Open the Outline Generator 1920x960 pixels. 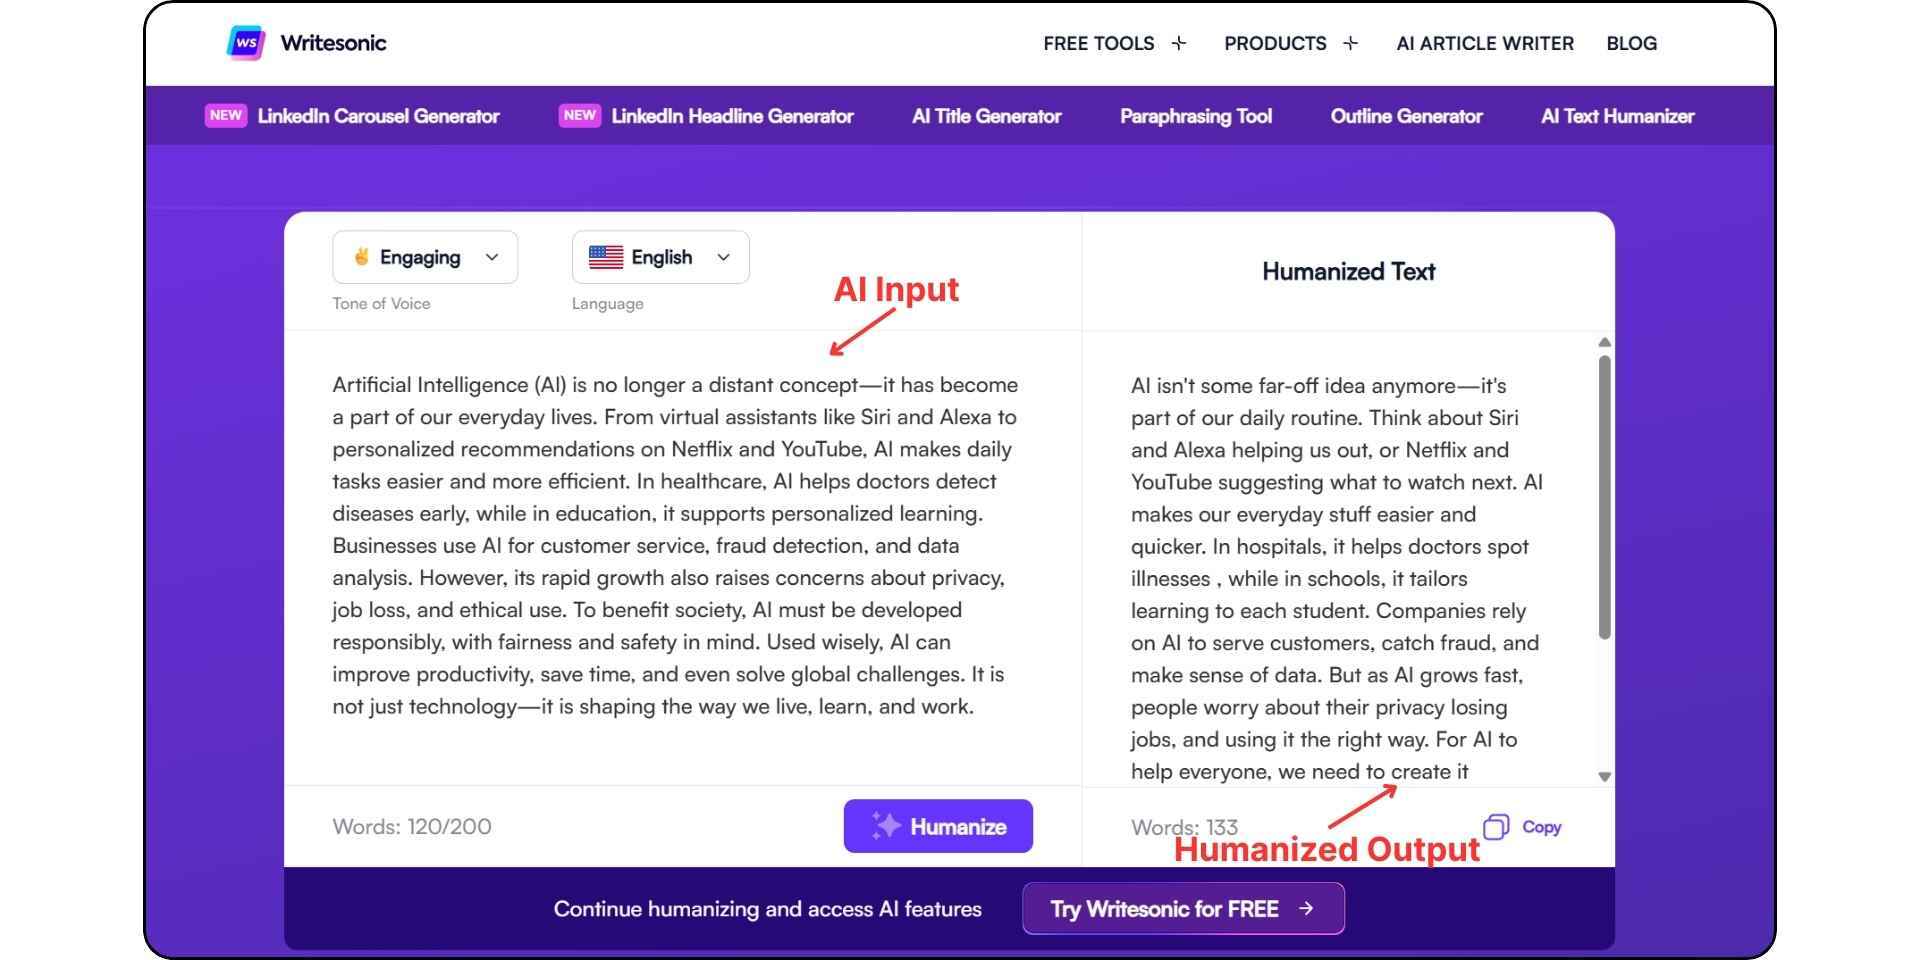1406,116
